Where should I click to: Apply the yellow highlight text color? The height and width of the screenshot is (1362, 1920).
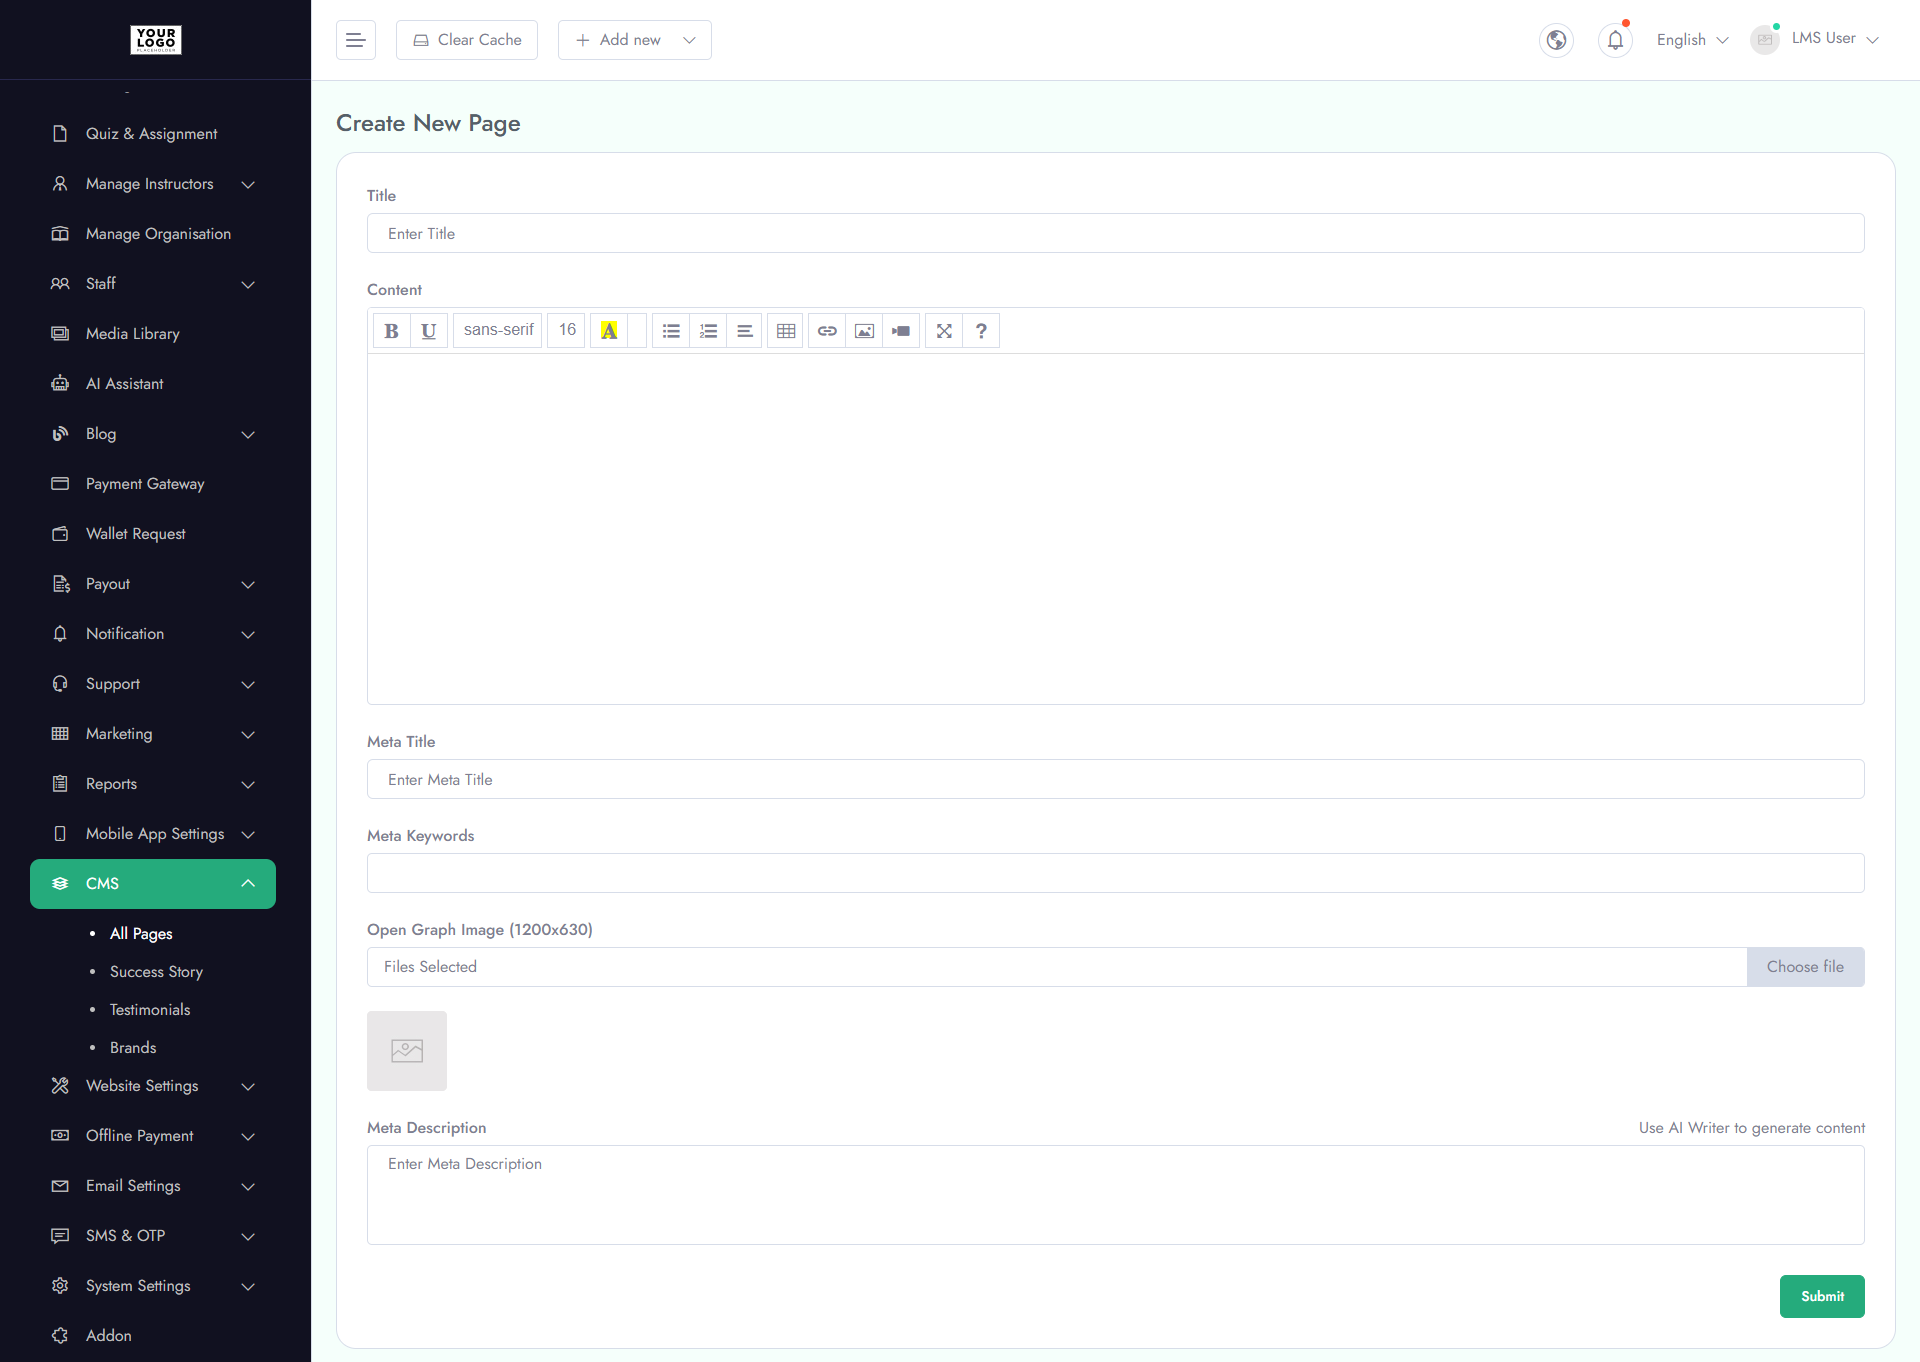point(609,331)
